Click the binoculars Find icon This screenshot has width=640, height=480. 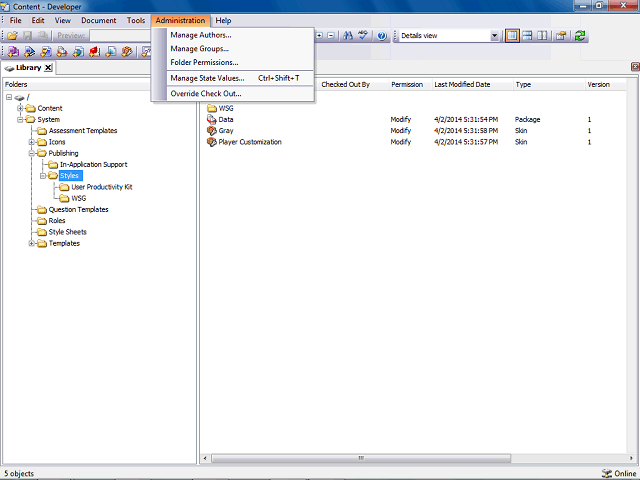click(348, 36)
